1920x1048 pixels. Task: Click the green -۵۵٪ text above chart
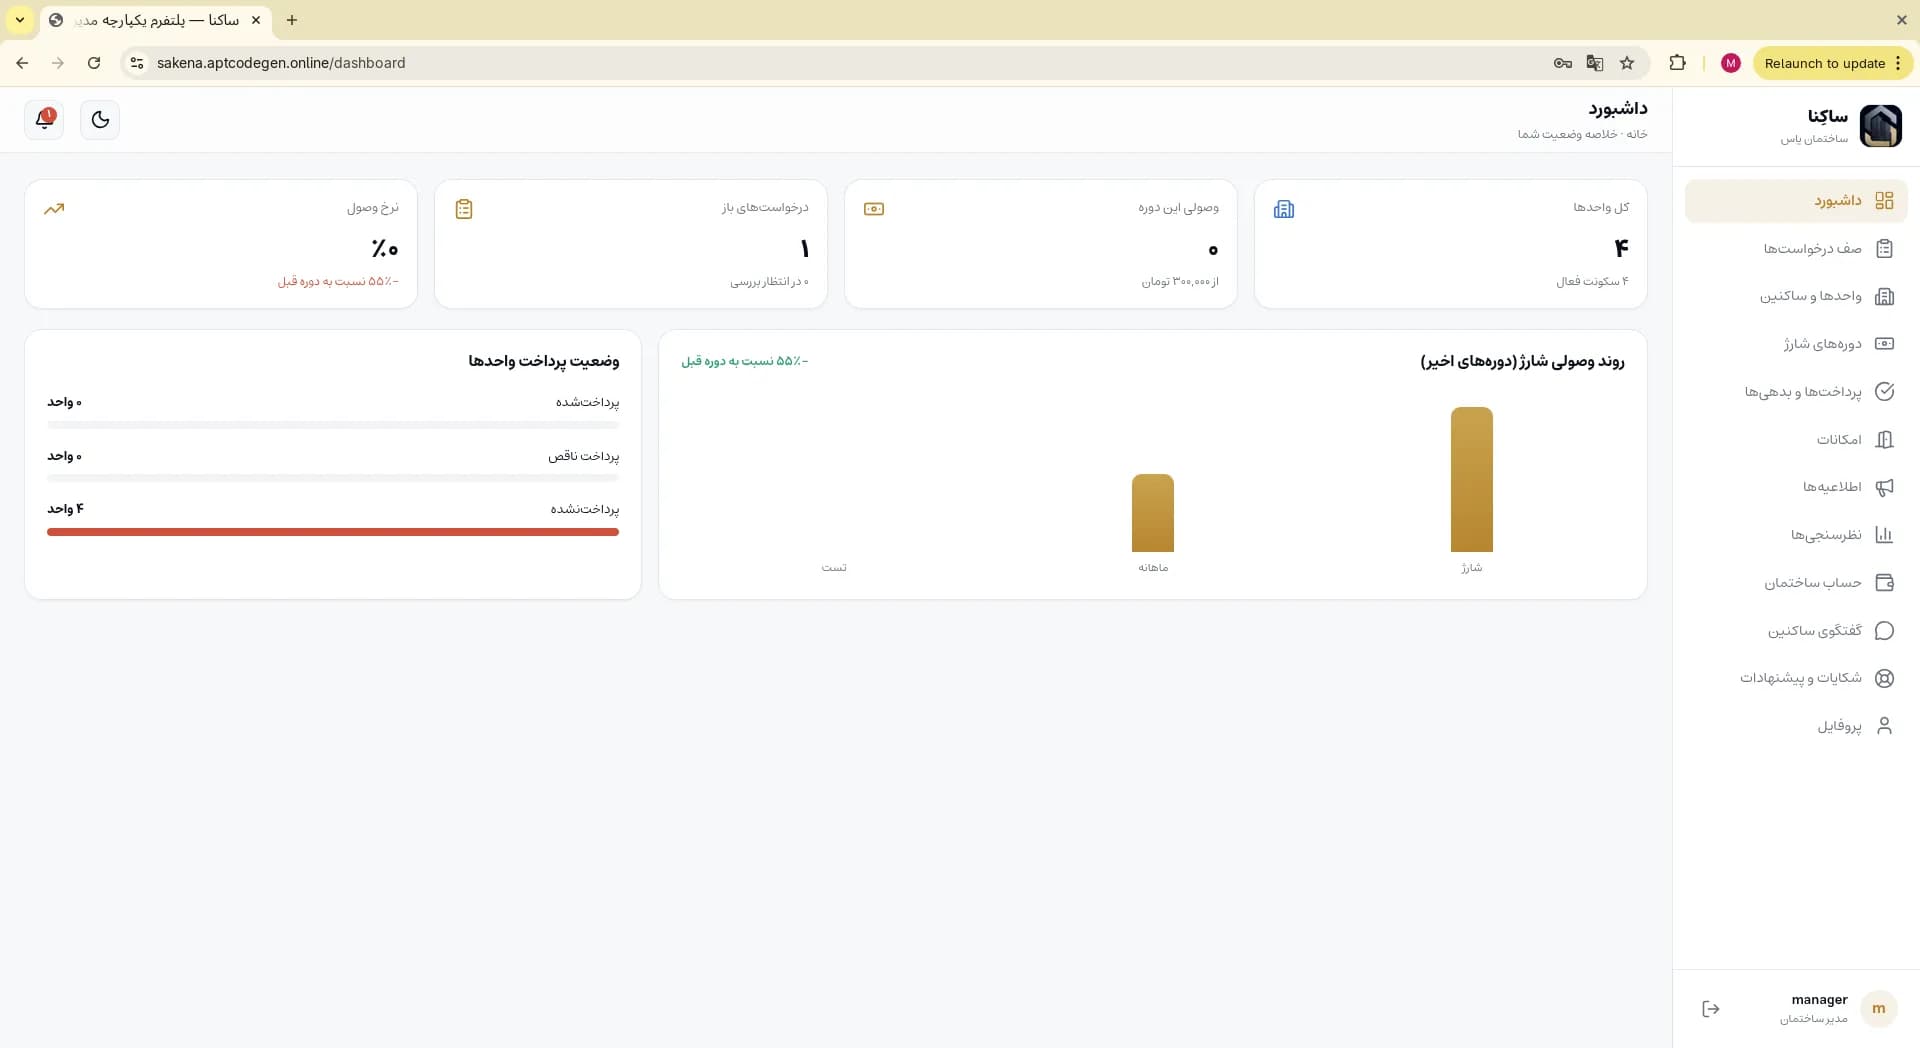745,361
